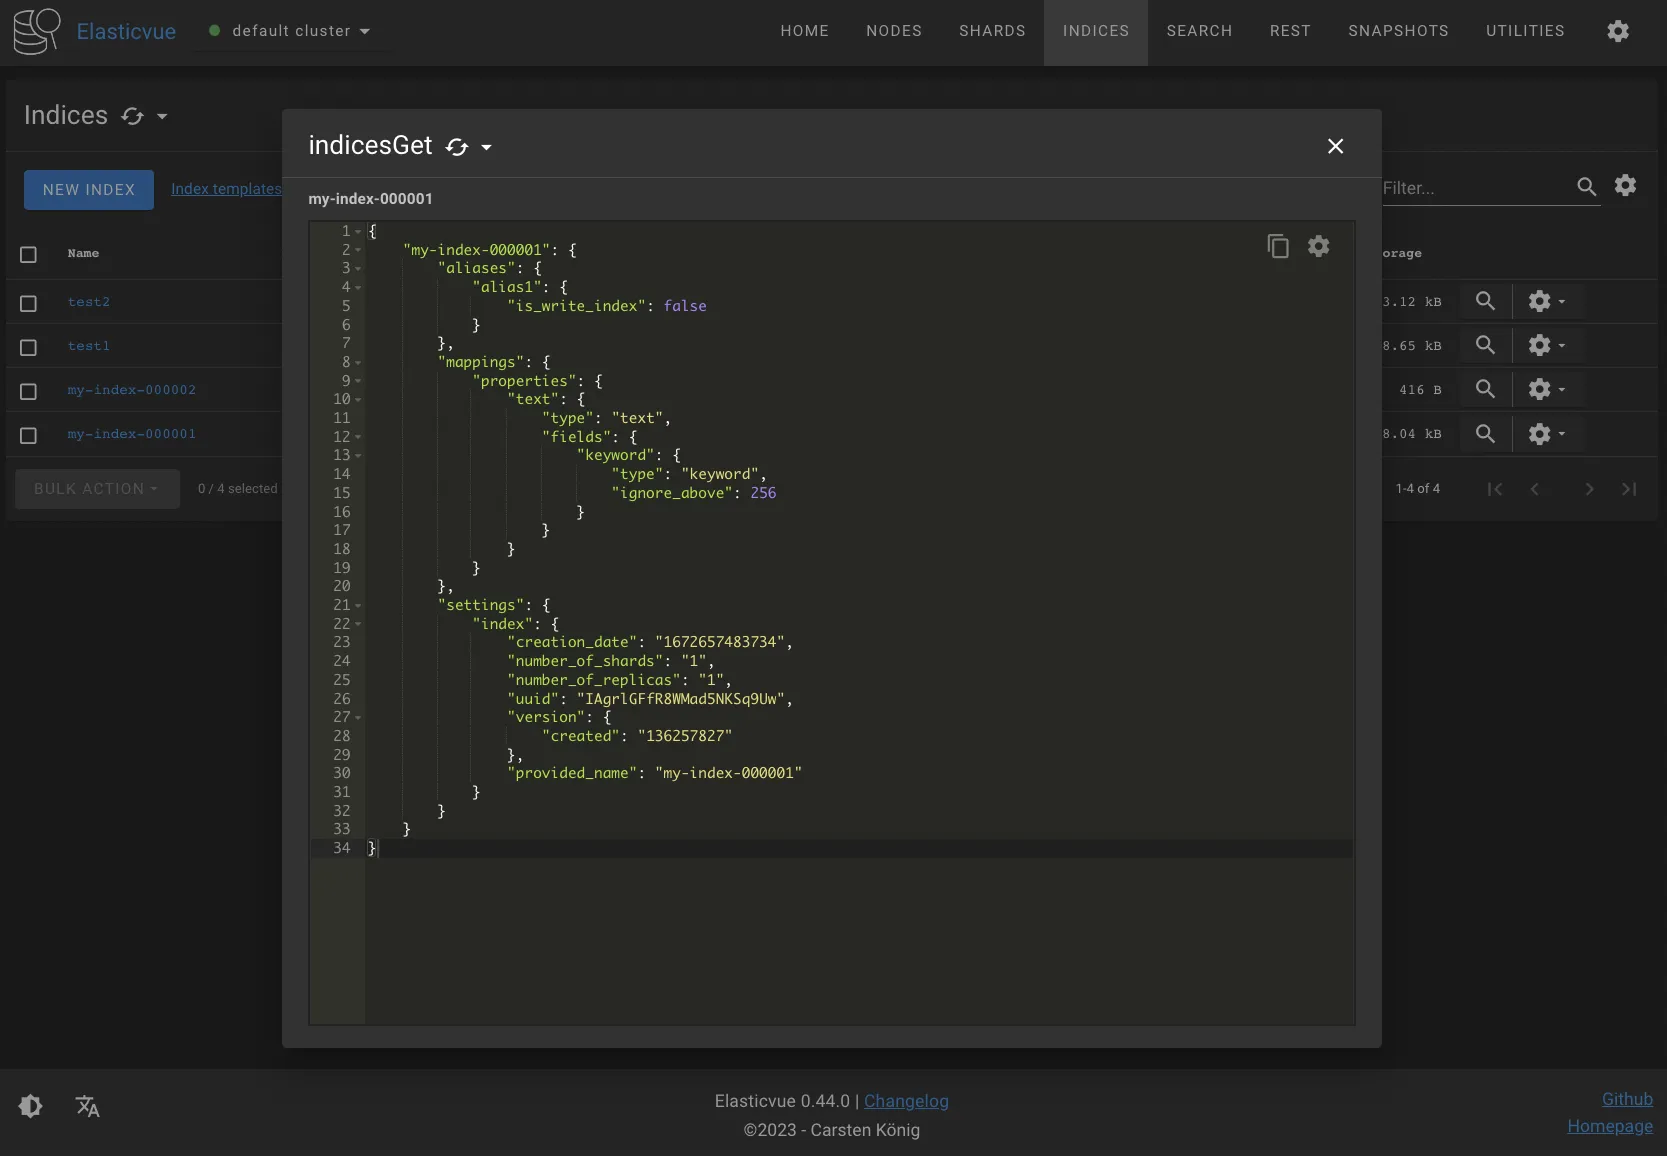Navigate to the Nodes tab
1667x1156 pixels.
pos(894,31)
